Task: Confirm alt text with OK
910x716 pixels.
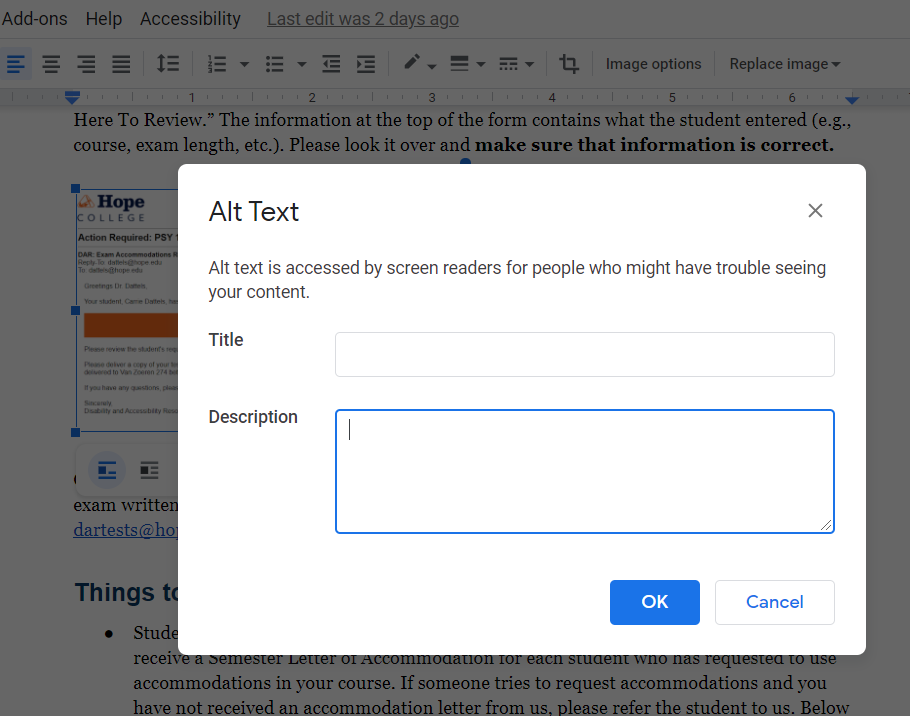Action: coord(654,602)
